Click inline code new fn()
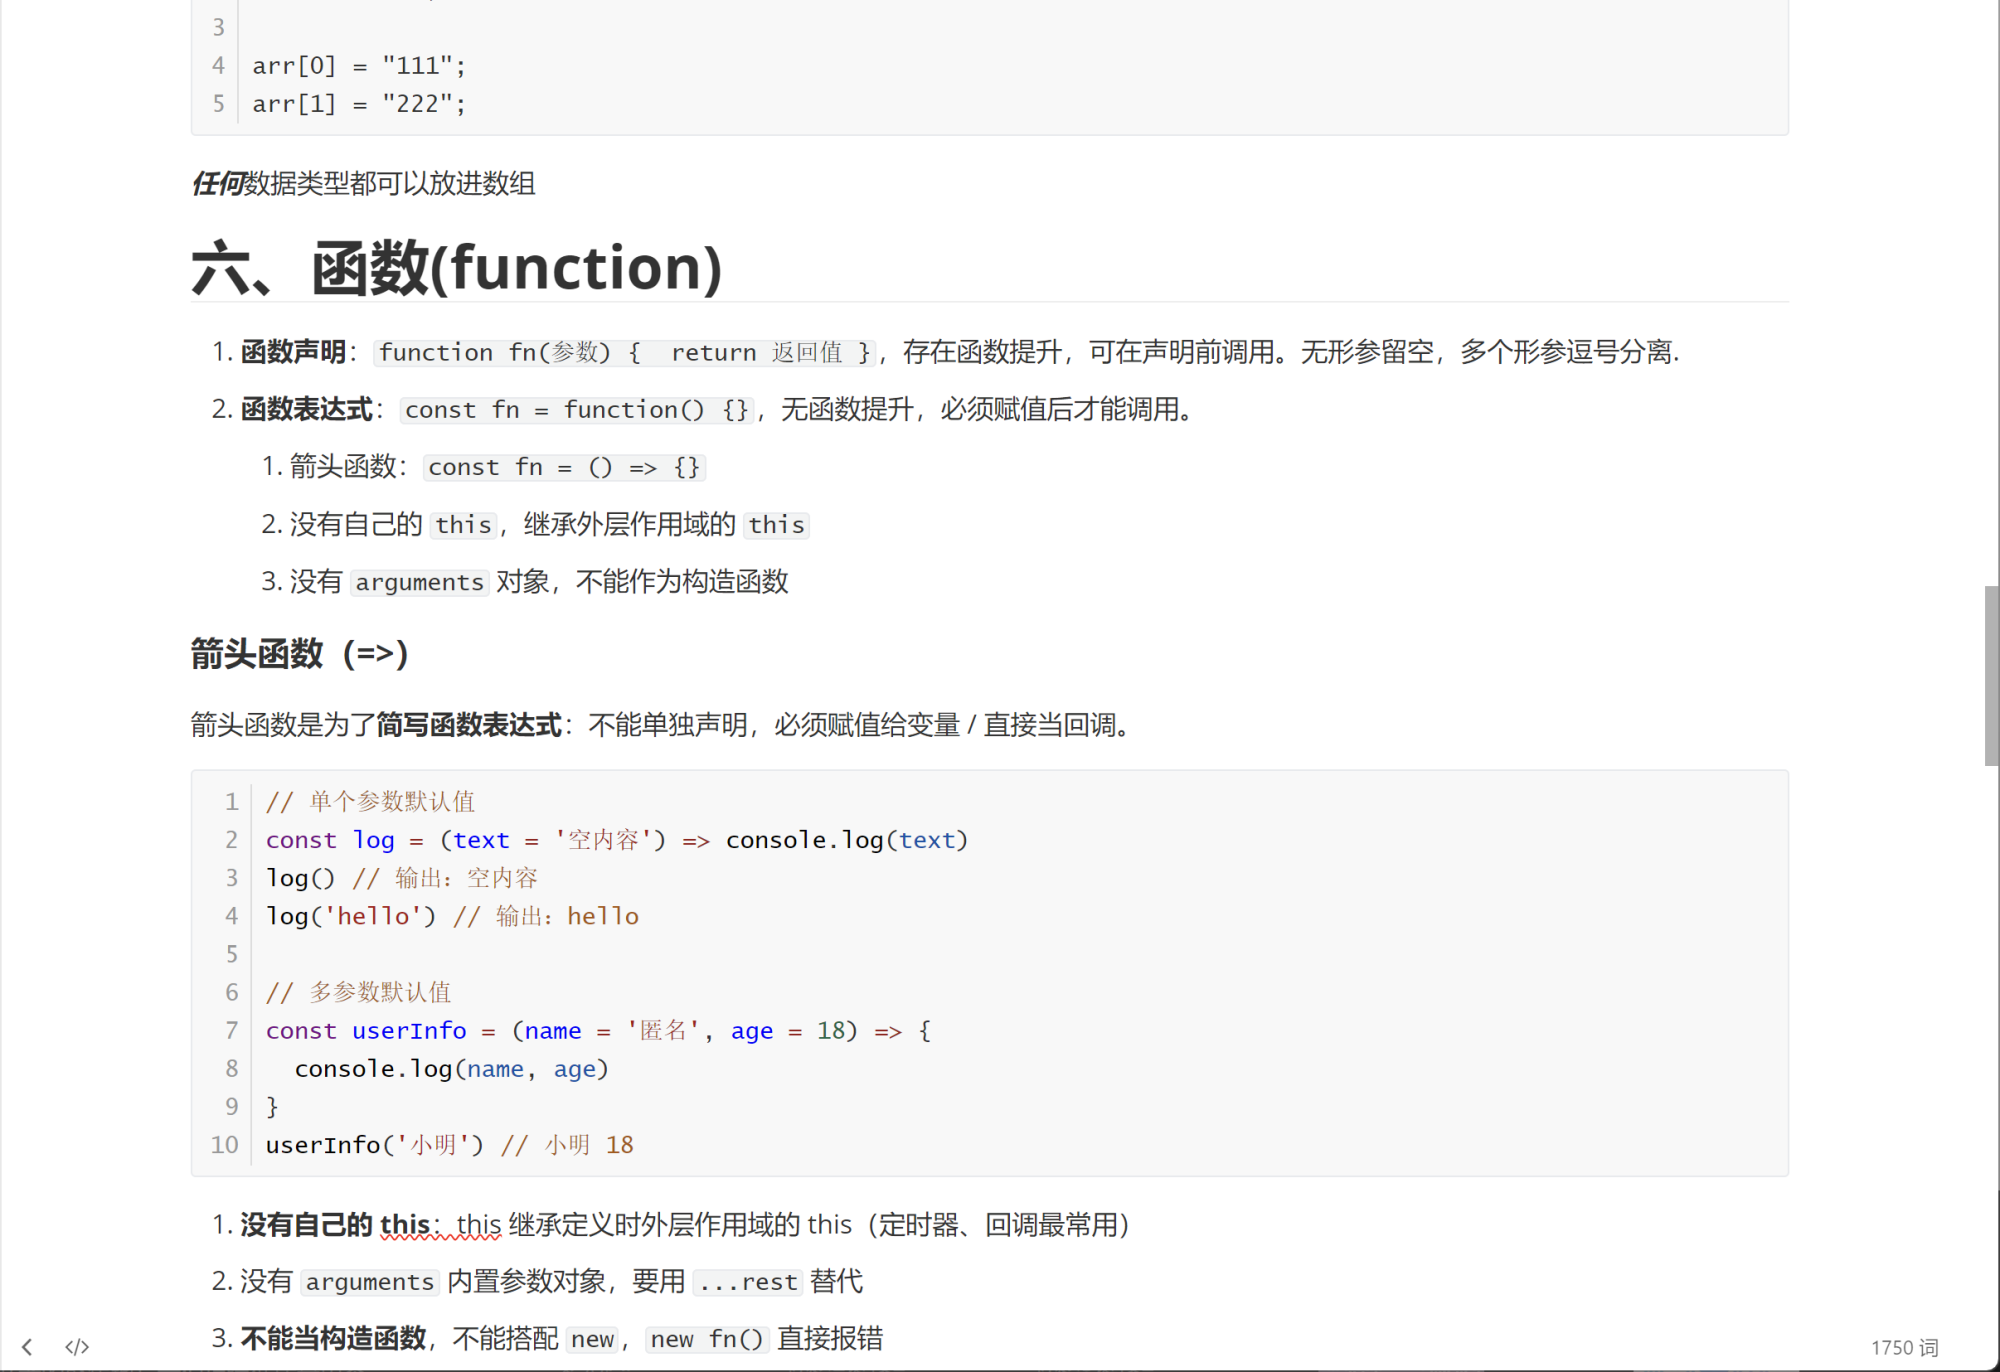Screen dimensions: 2000x1372 coord(707,1339)
